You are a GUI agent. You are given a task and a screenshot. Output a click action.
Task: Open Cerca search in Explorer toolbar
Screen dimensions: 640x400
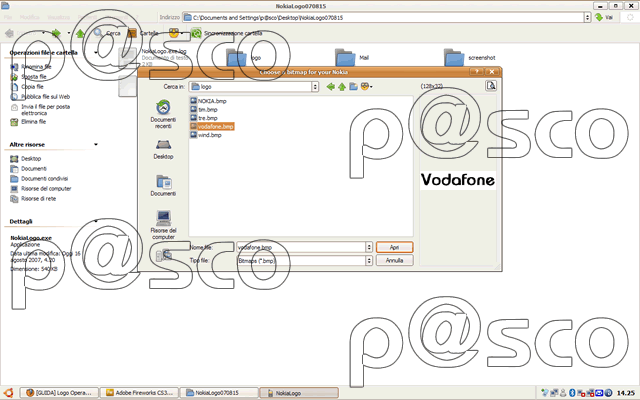coord(107,33)
